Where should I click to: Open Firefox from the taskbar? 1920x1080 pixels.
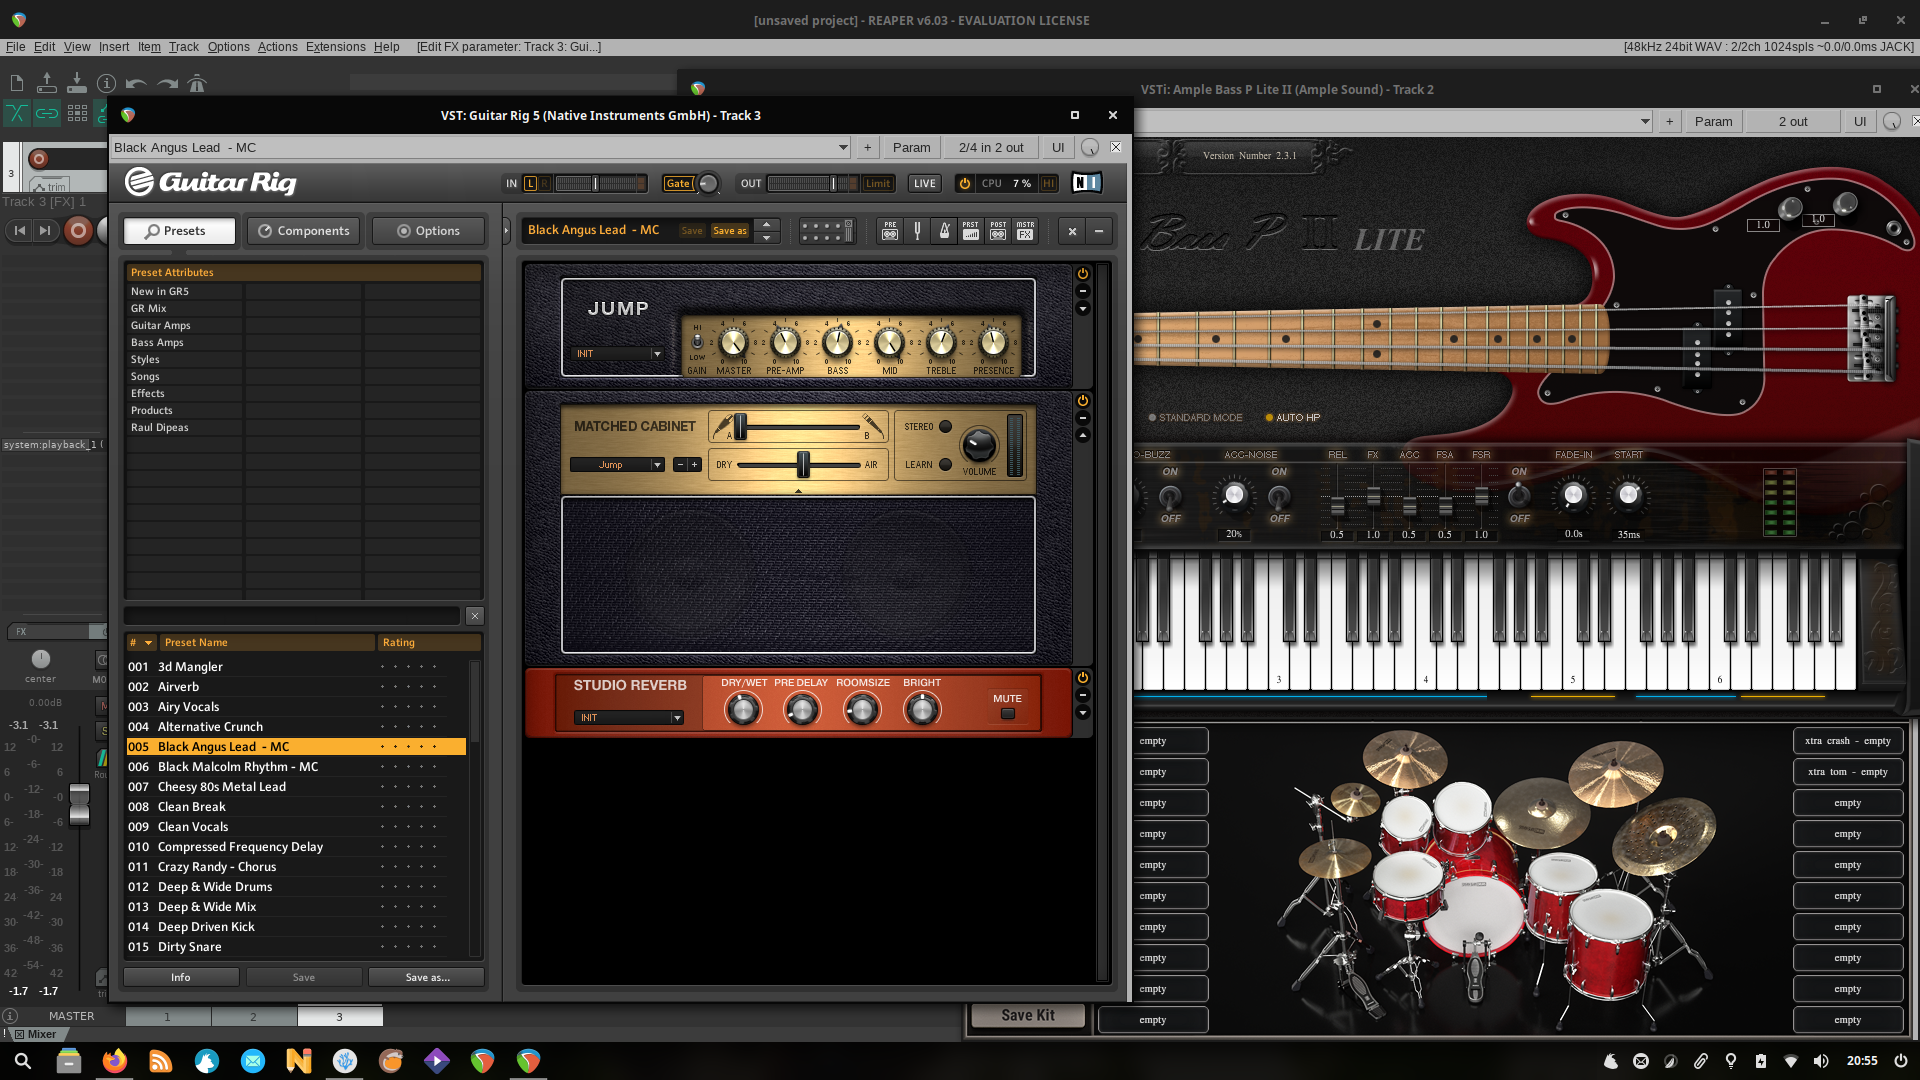coord(115,1061)
